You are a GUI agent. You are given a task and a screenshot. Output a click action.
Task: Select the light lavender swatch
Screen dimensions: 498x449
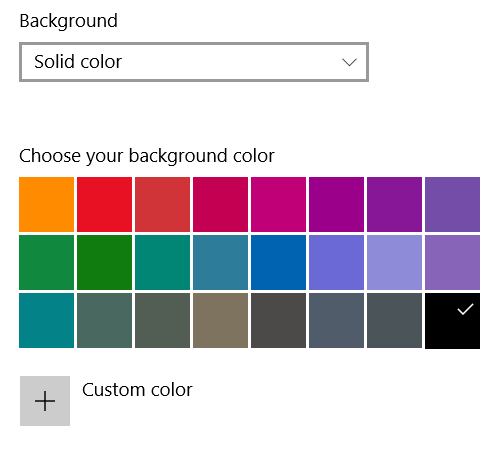pos(394,262)
